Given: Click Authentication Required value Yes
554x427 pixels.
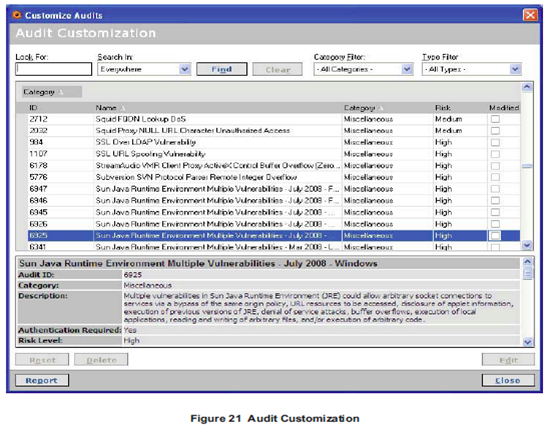Looking at the screenshot, I should point(130,330).
